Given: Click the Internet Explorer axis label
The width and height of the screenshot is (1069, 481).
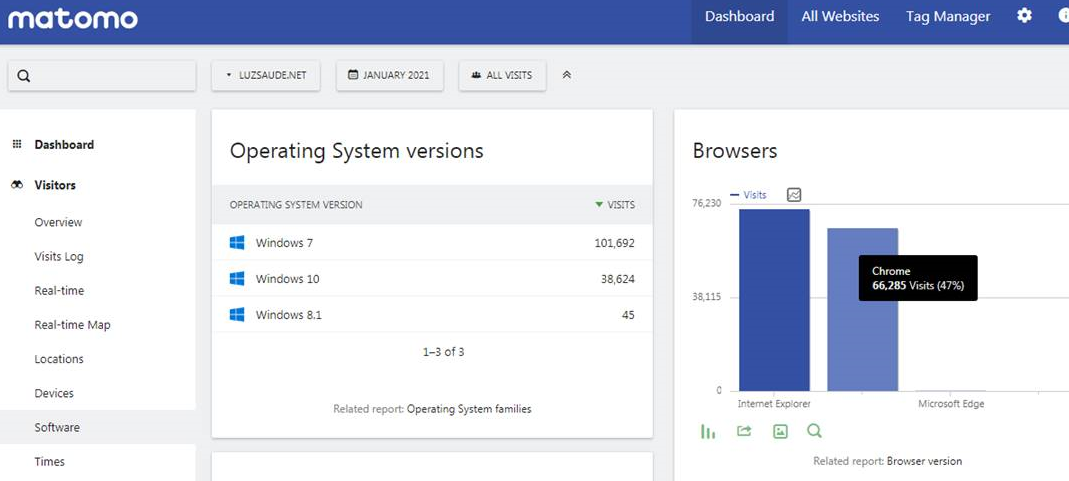Looking at the screenshot, I should [774, 404].
